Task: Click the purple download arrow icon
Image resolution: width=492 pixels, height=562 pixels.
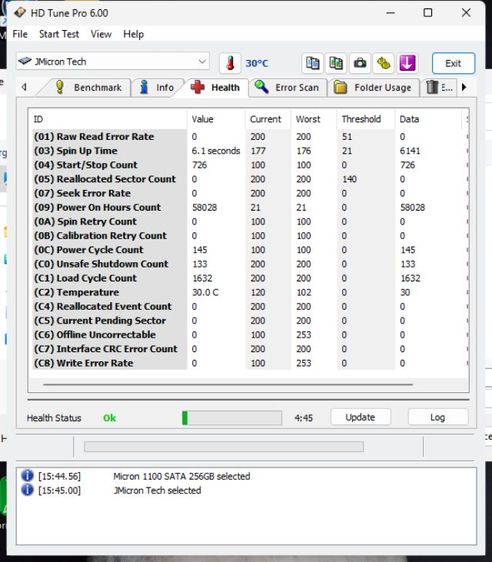Action: pyautogui.click(x=407, y=63)
